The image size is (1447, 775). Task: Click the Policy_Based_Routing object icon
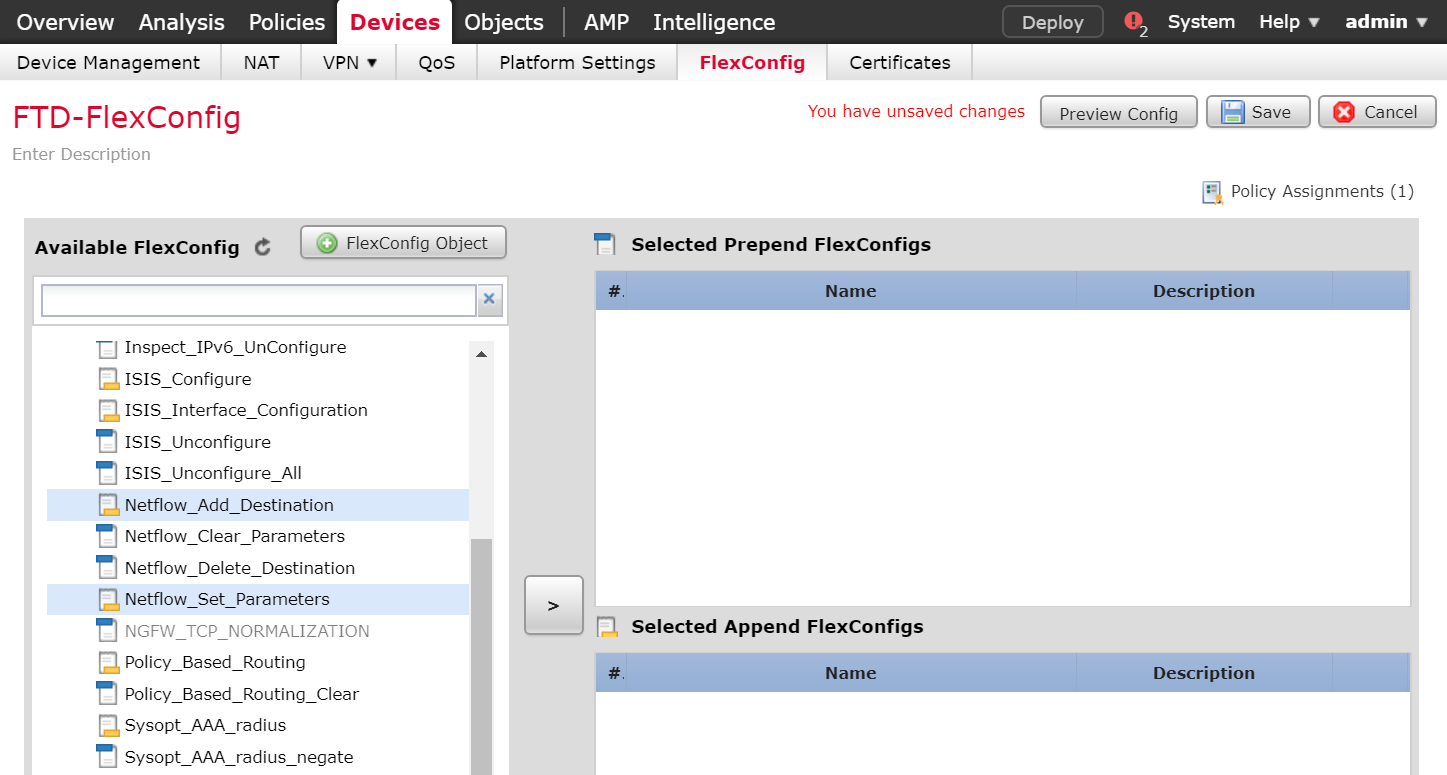click(x=107, y=662)
